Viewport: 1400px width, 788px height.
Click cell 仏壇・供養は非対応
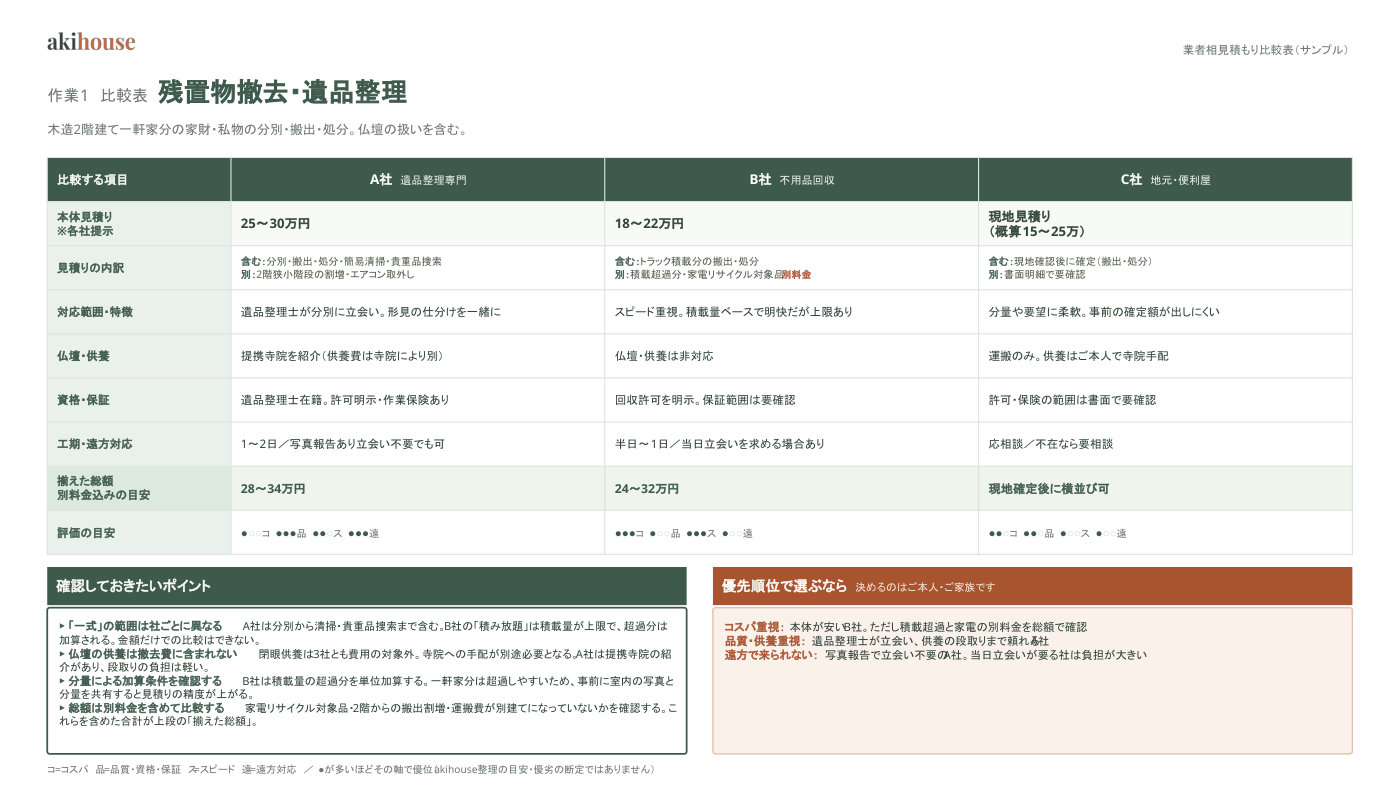(792, 356)
